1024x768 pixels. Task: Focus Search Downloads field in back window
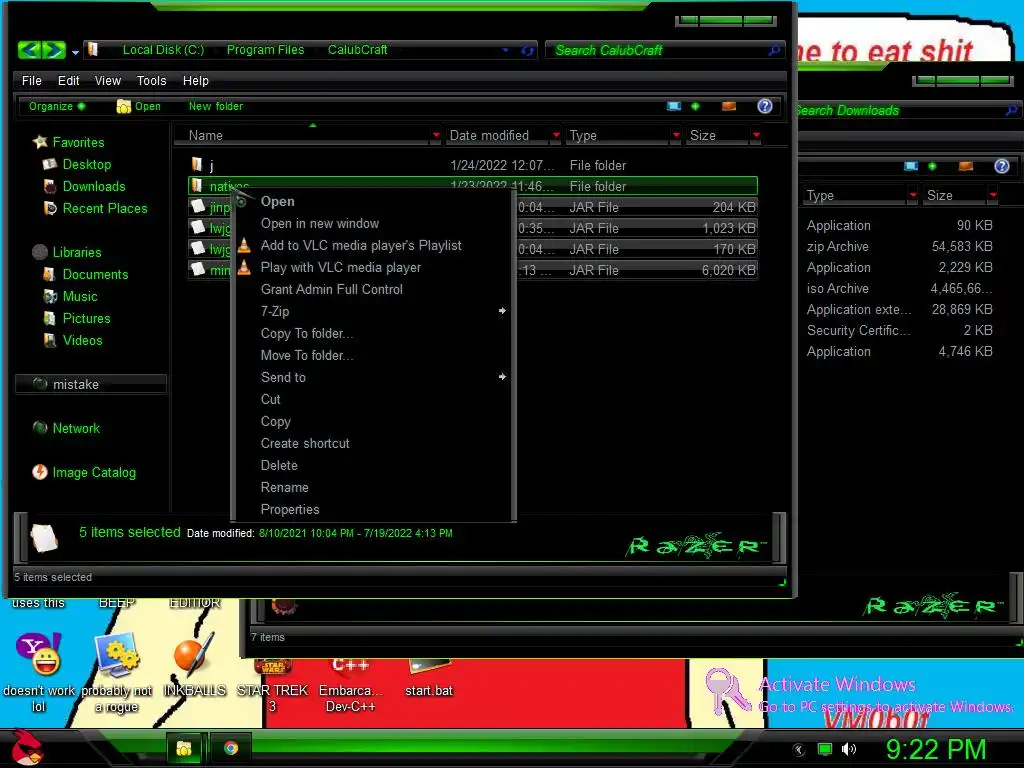click(901, 110)
